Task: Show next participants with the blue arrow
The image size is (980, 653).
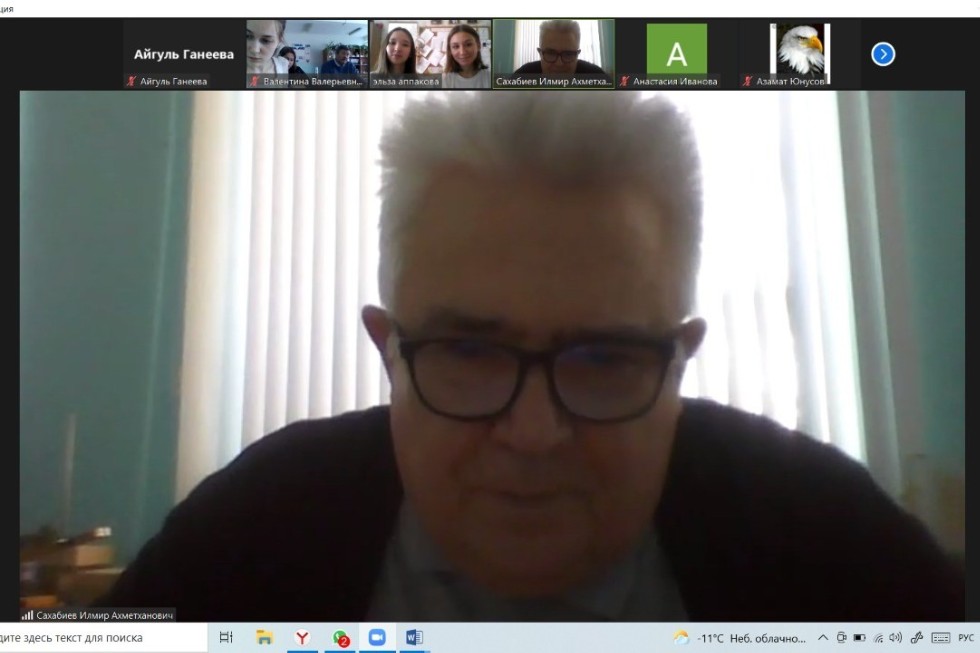Action: (883, 54)
